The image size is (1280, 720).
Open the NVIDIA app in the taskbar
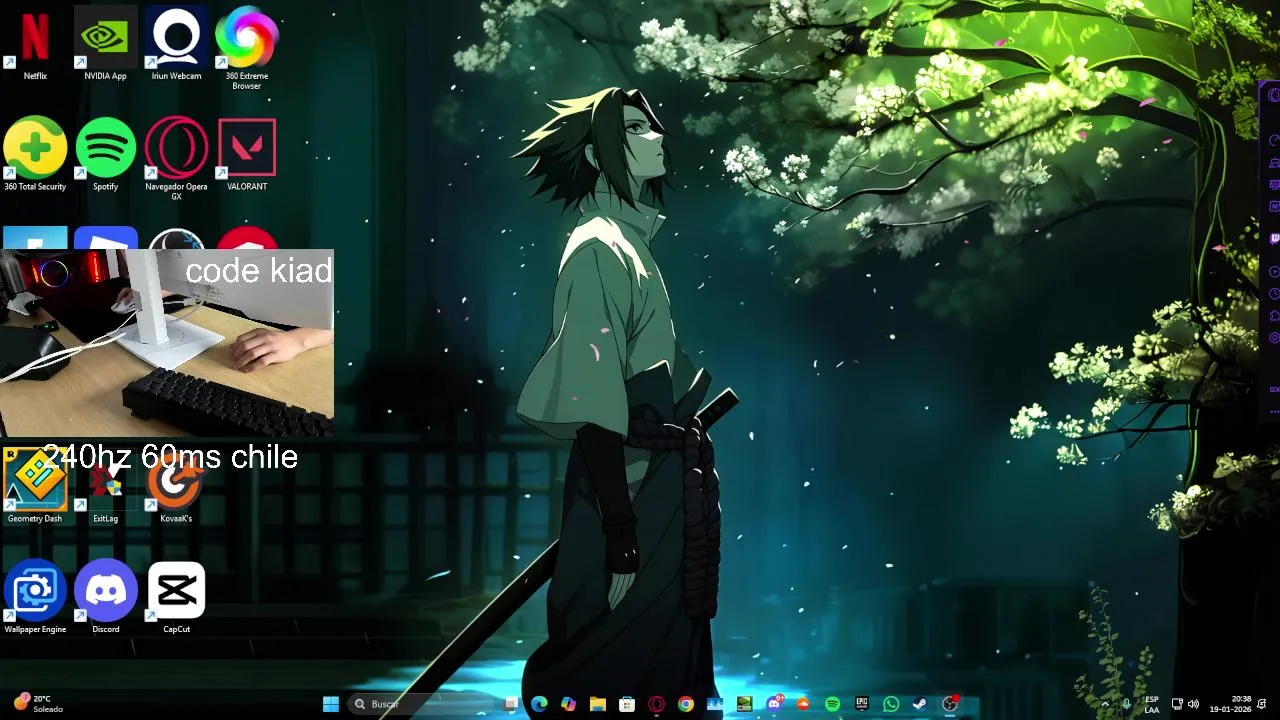(745, 704)
